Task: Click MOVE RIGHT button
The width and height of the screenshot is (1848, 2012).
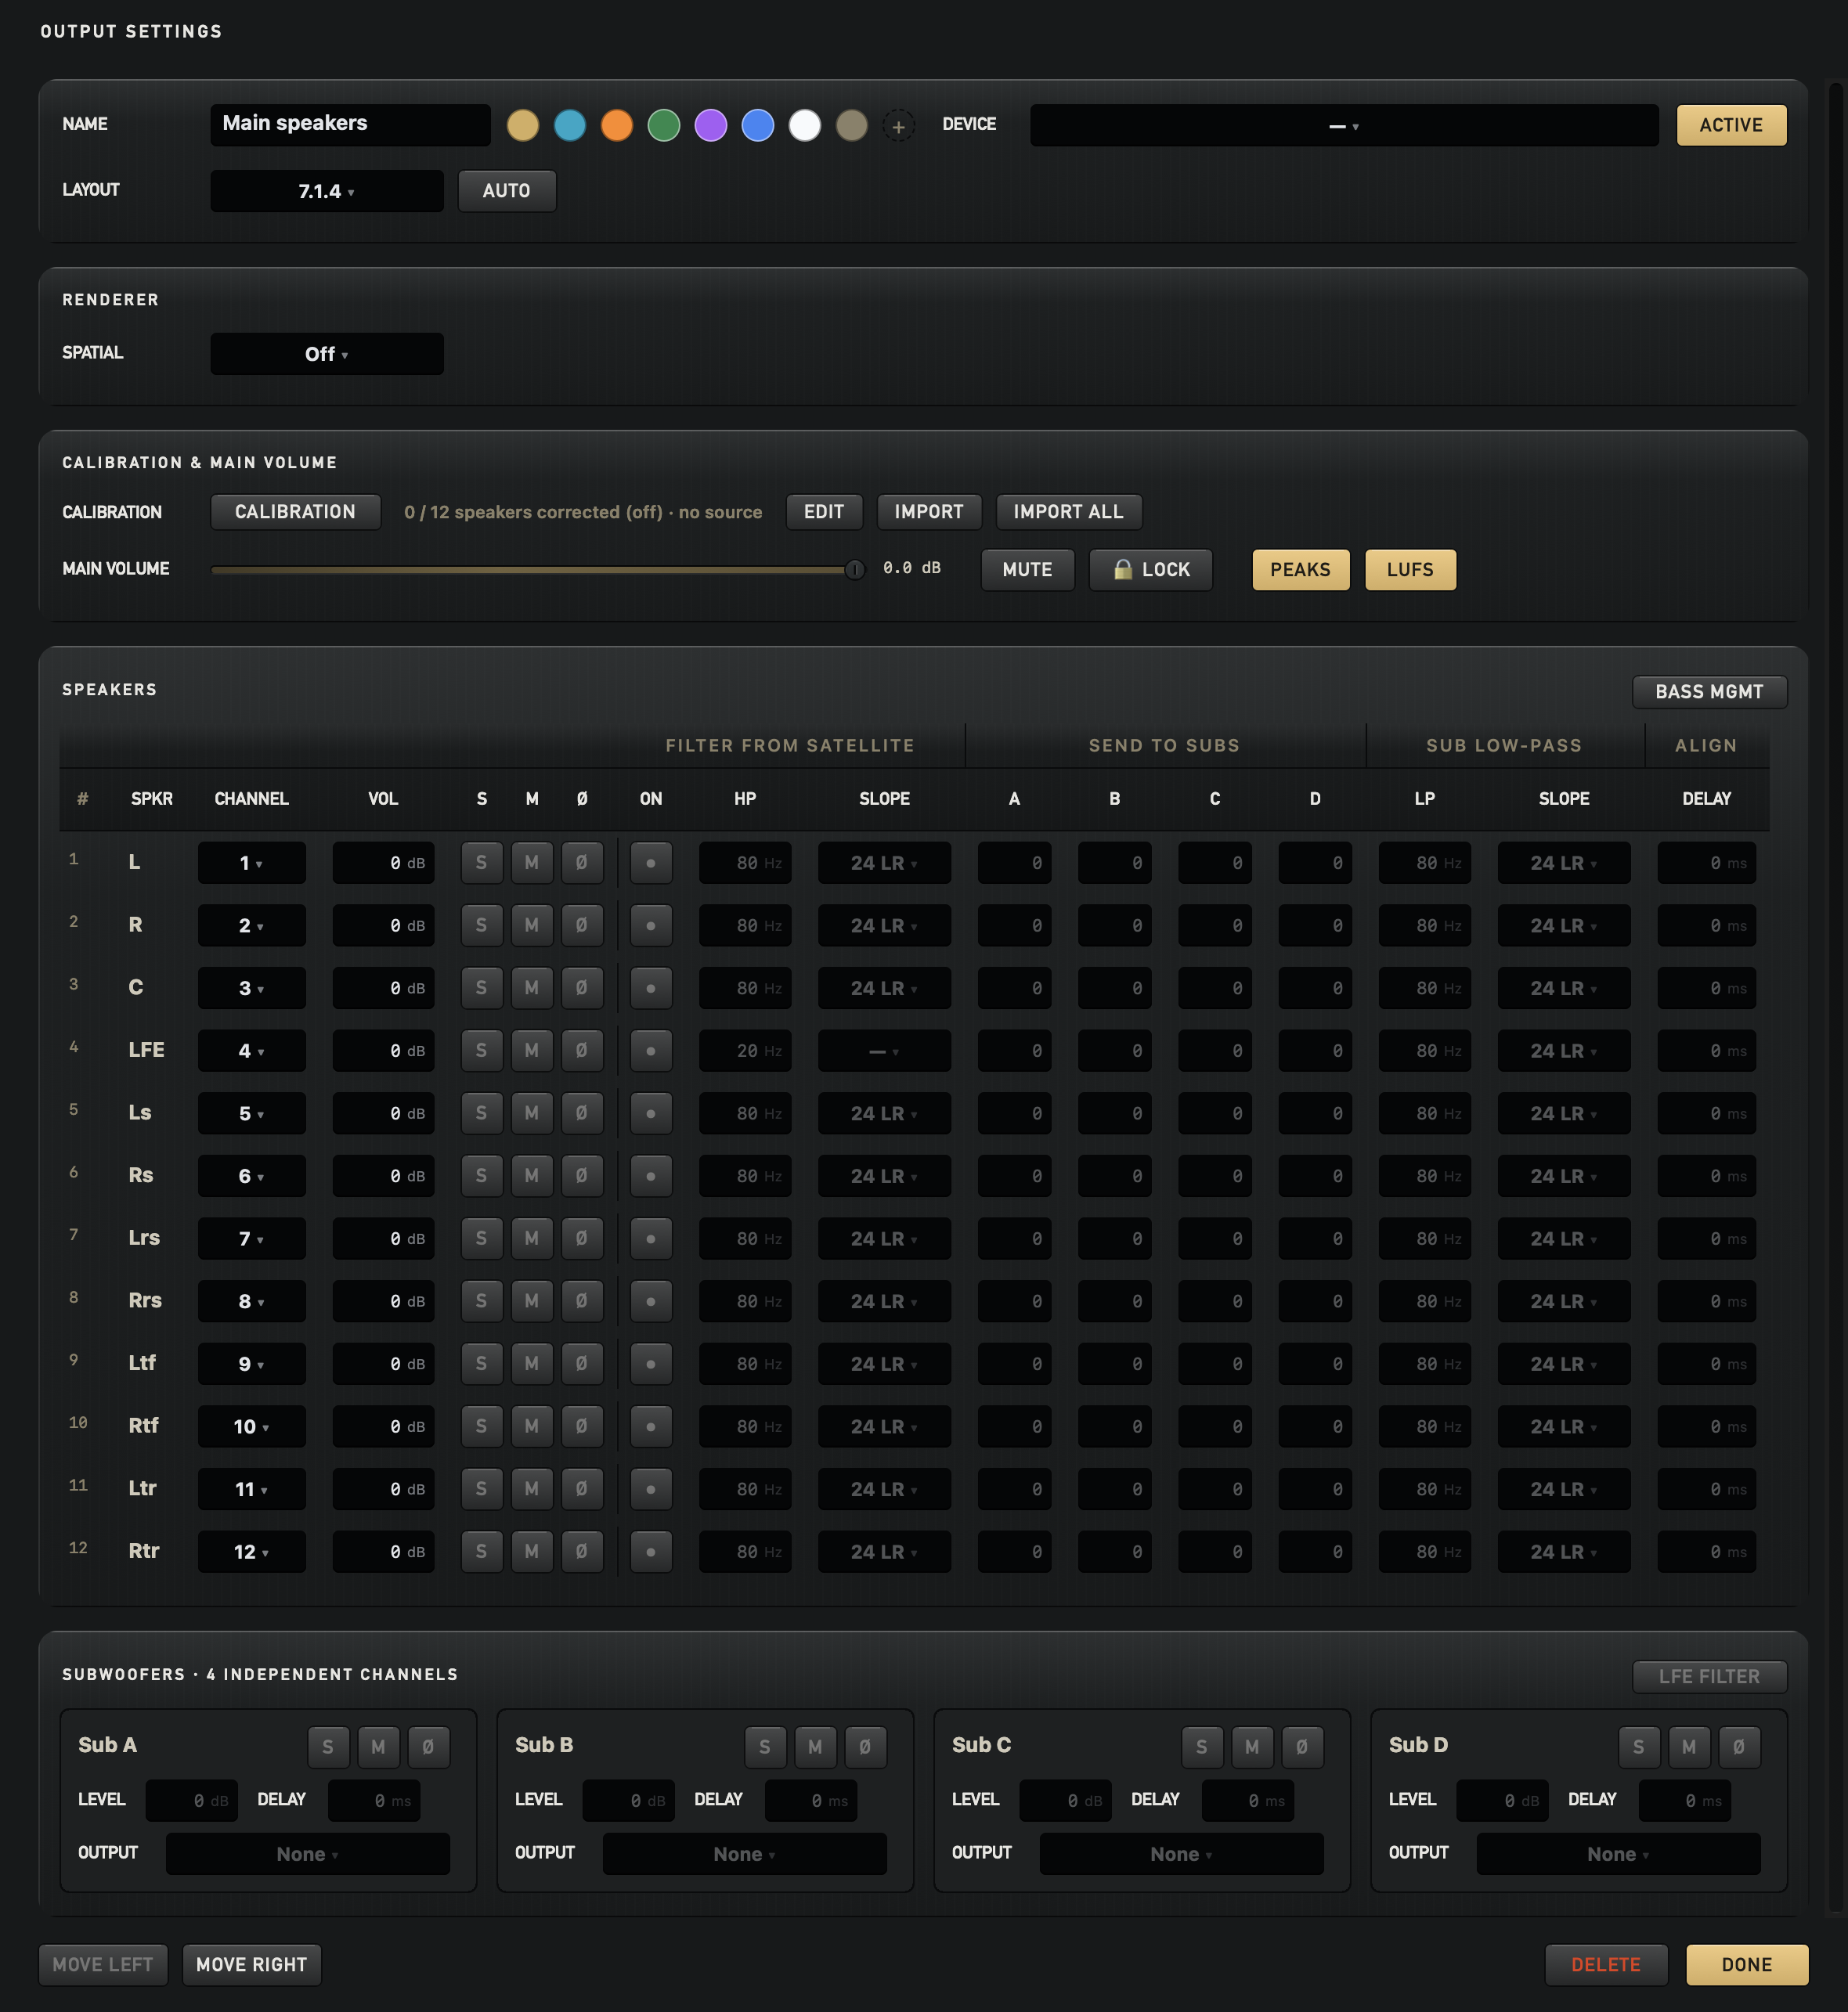Action: pos(251,1965)
